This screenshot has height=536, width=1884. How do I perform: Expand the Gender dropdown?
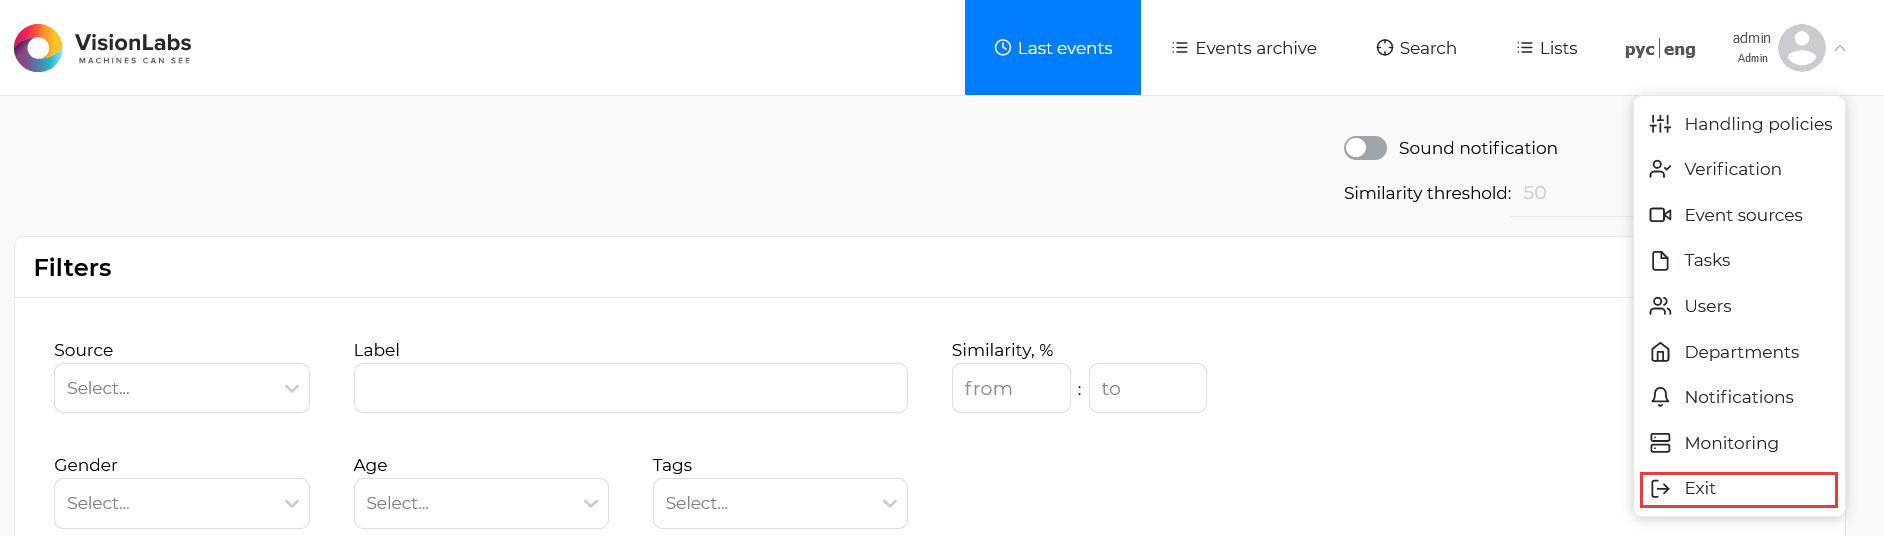click(x=181, y=503)
